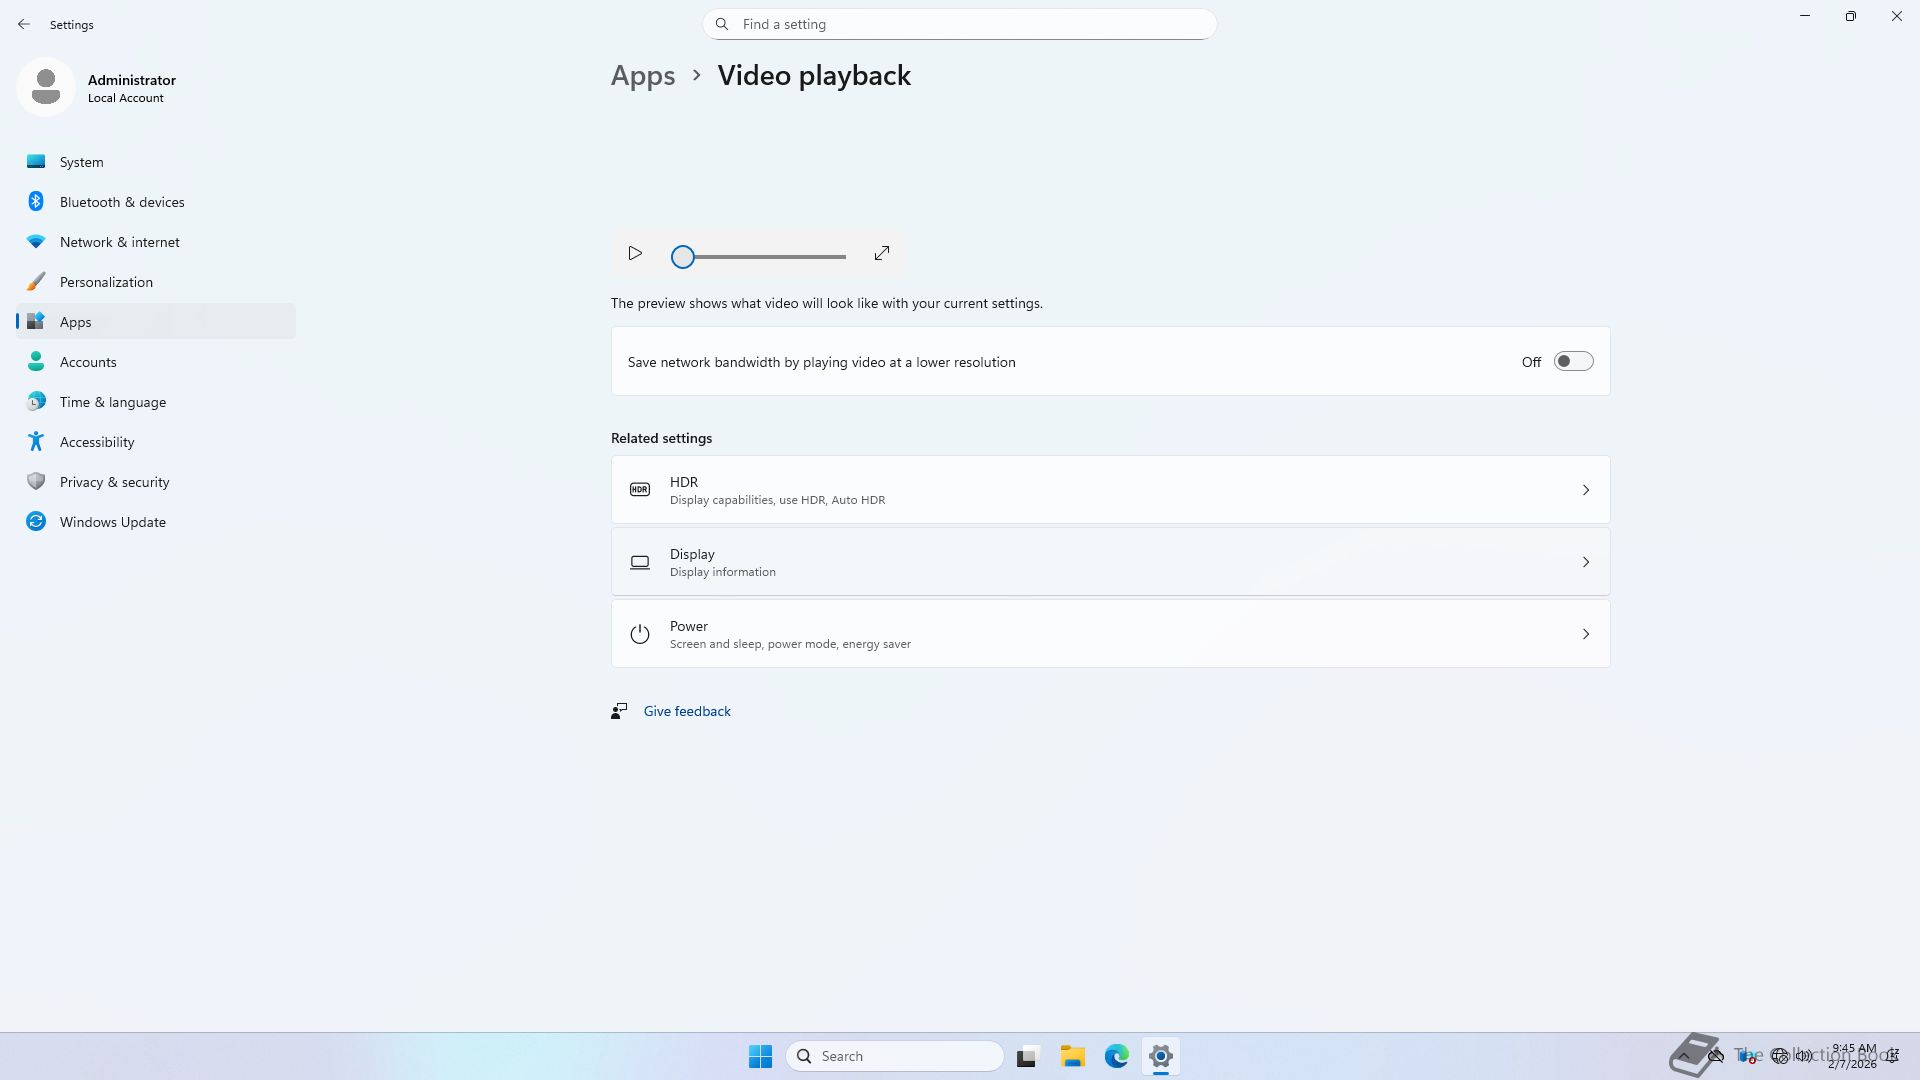Open Power related settings chevron
The width and height of the screenshot is (1920, 1080).
(1585, 634)
